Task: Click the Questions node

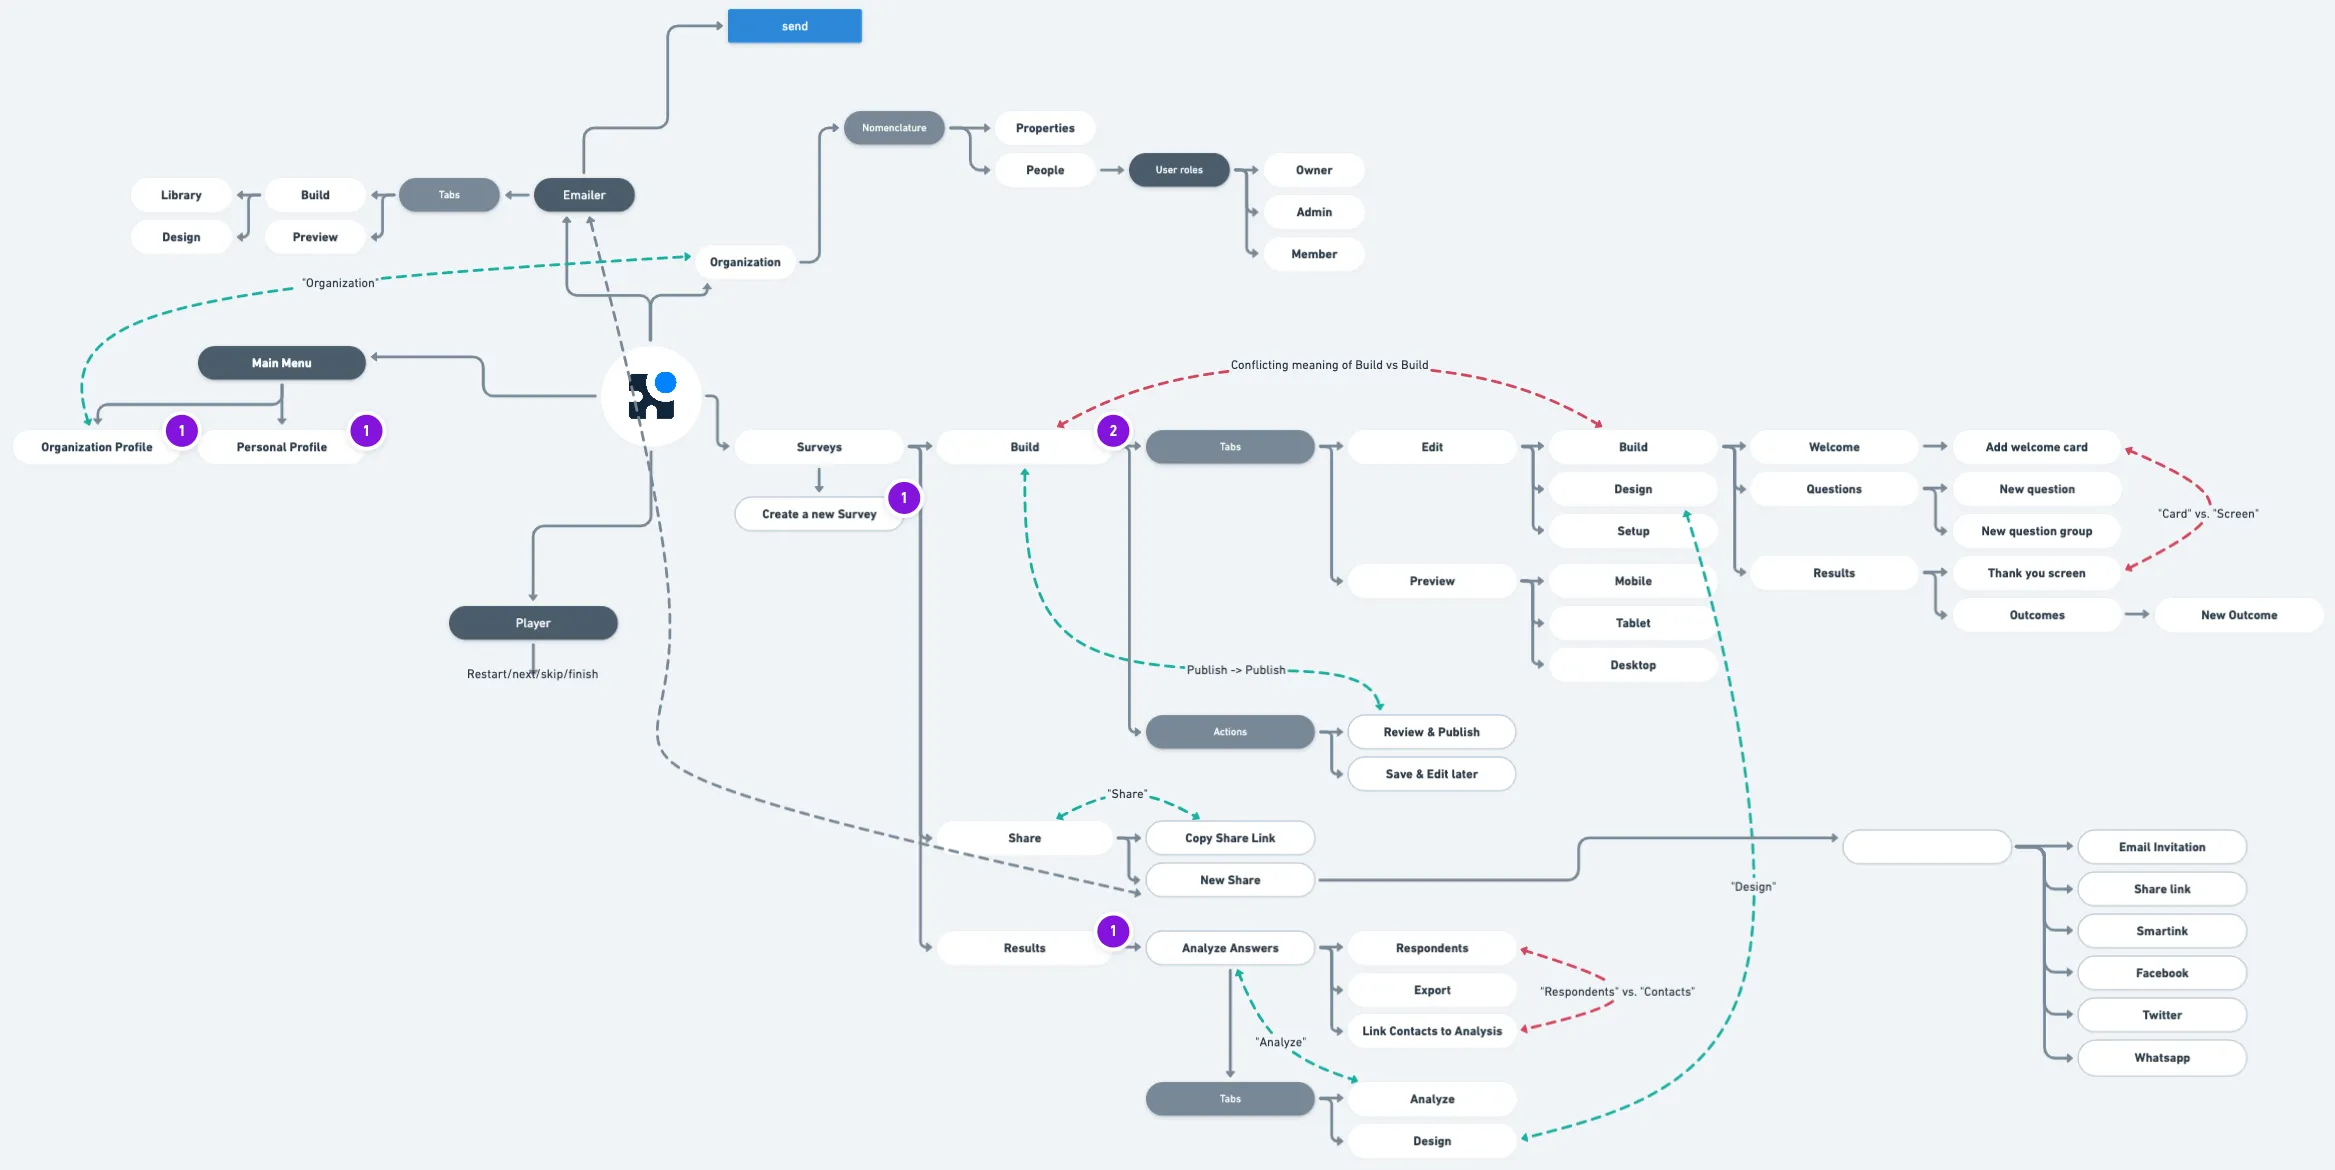Action: click(1834, 489)
